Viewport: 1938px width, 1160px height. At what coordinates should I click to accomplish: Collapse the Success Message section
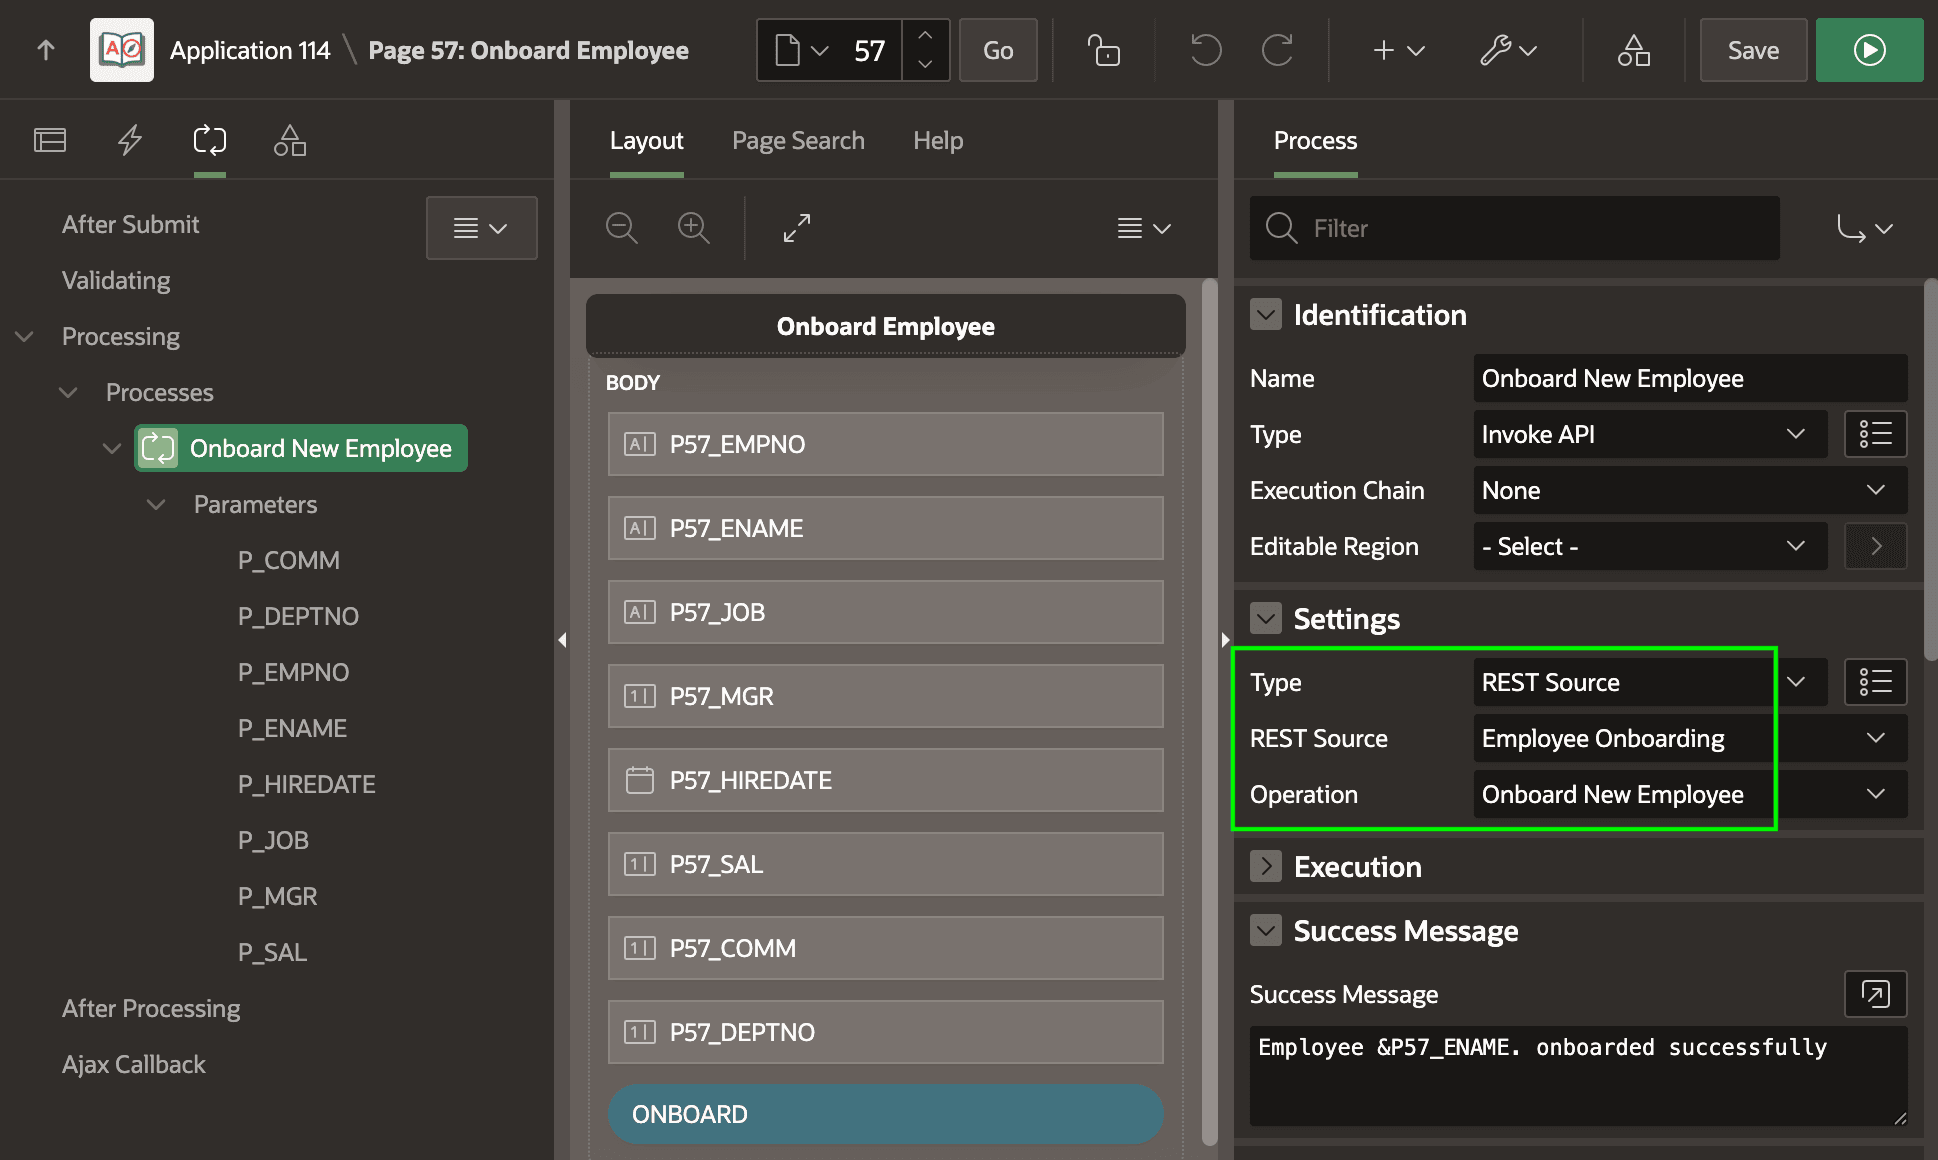[x=1266, y=931]
